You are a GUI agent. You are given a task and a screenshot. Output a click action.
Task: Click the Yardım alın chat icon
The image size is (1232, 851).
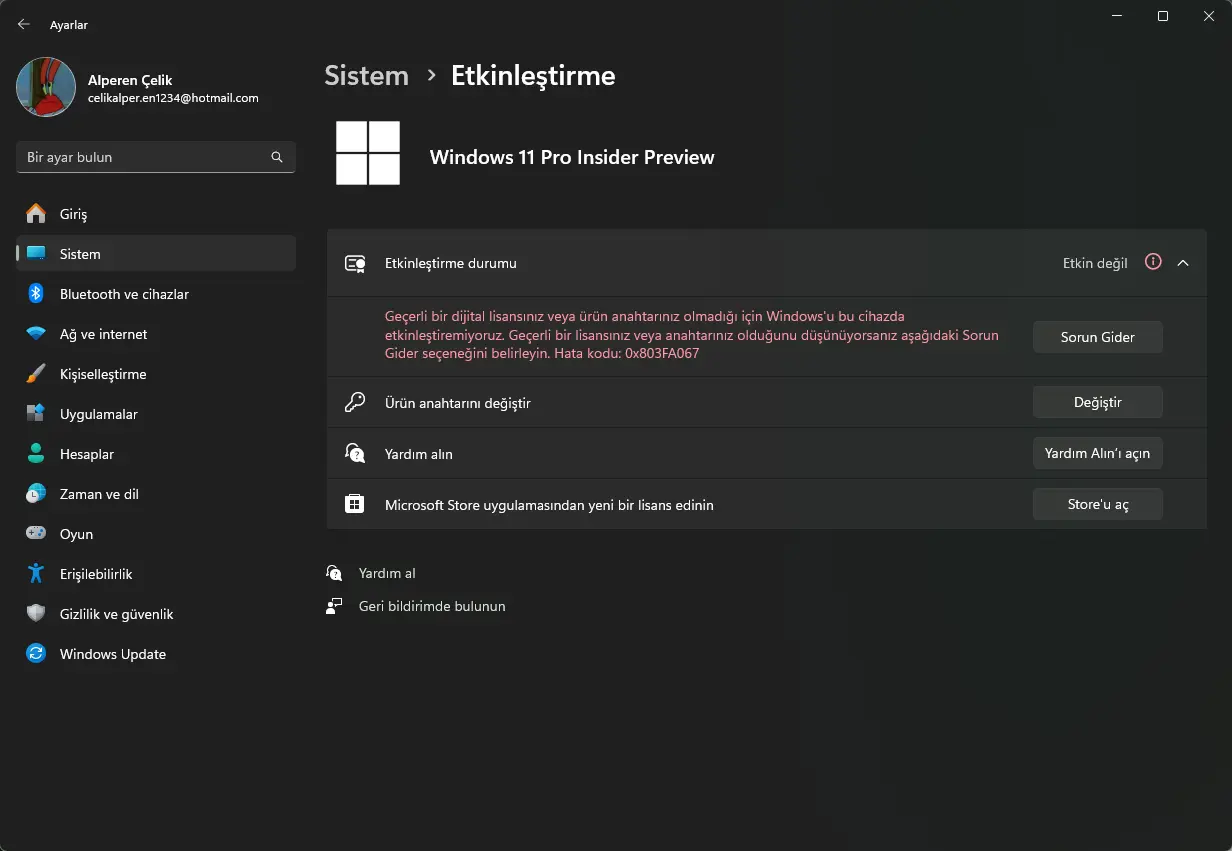pyautogui.click(x=355, y=453)
